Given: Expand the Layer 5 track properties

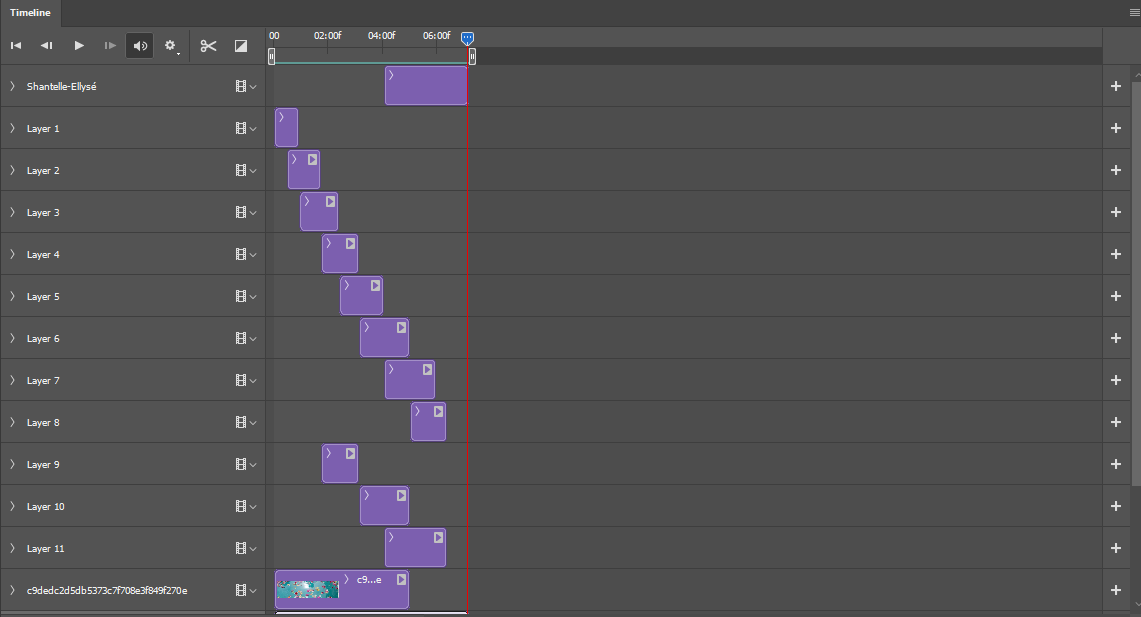Looking at the screenshot, I should (12, 297).
